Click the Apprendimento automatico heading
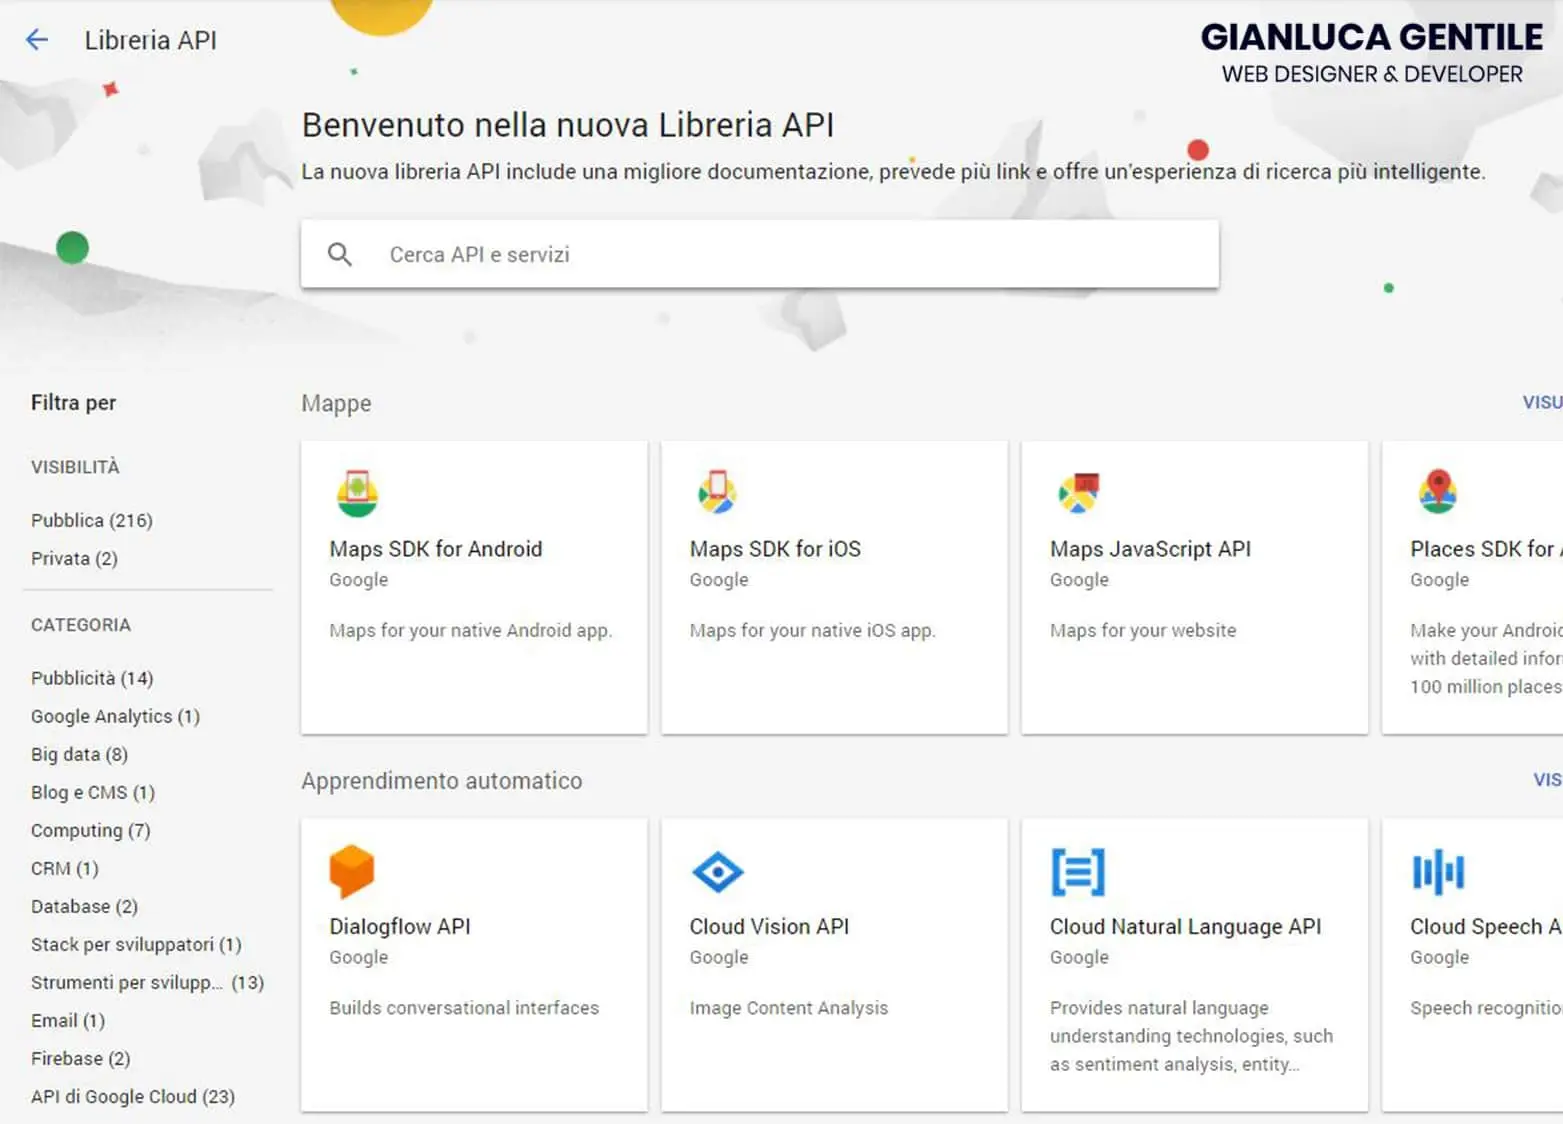This screenshot has height=1124, width=1563. tap(442, 781)
